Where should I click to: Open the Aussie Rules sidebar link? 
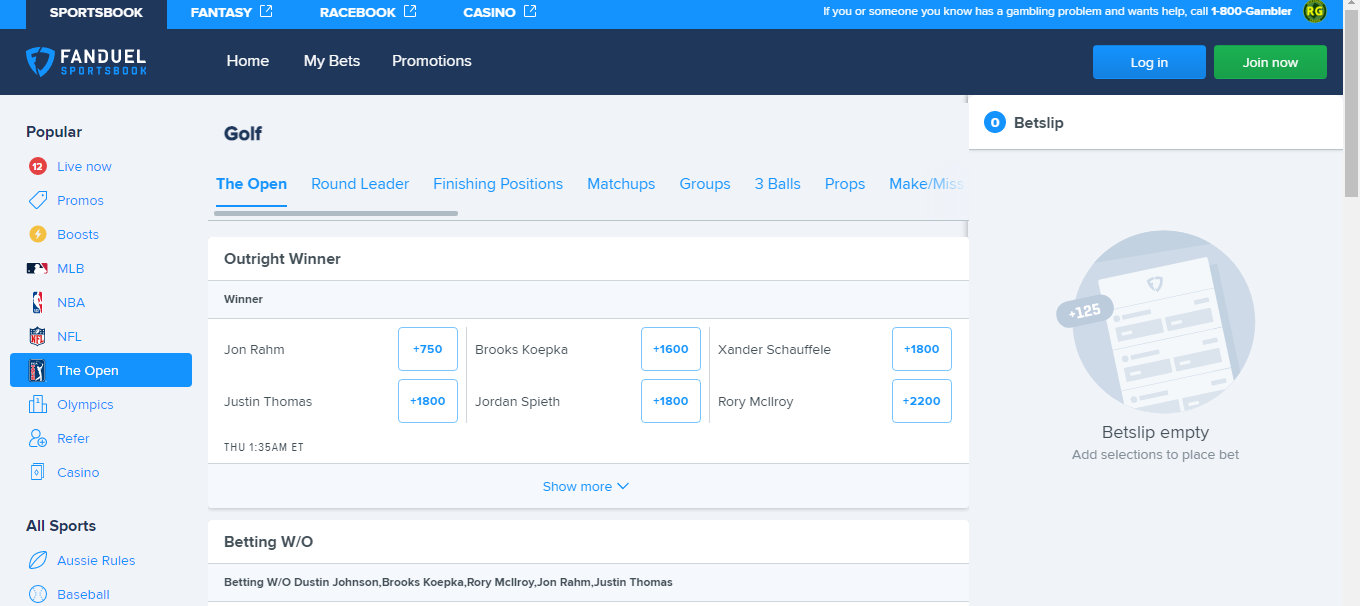pyautogui.click(x=96, y=561)
